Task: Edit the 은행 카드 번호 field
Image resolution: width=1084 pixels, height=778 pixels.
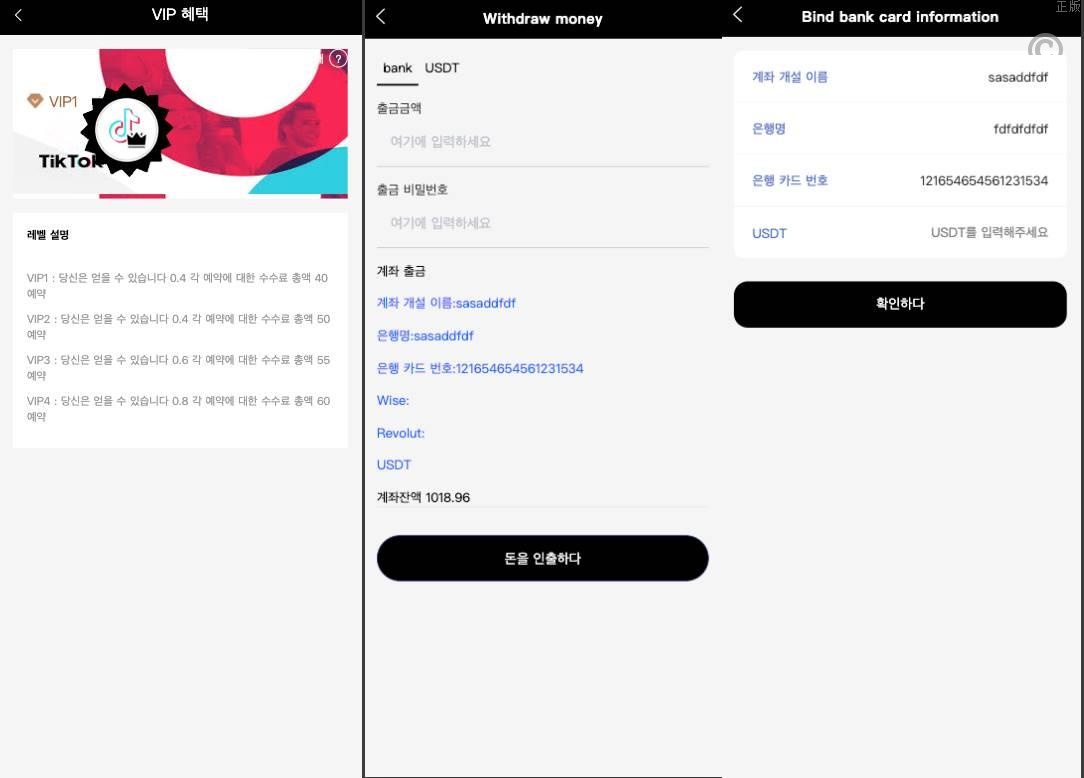Action: [x=899, y=180]
